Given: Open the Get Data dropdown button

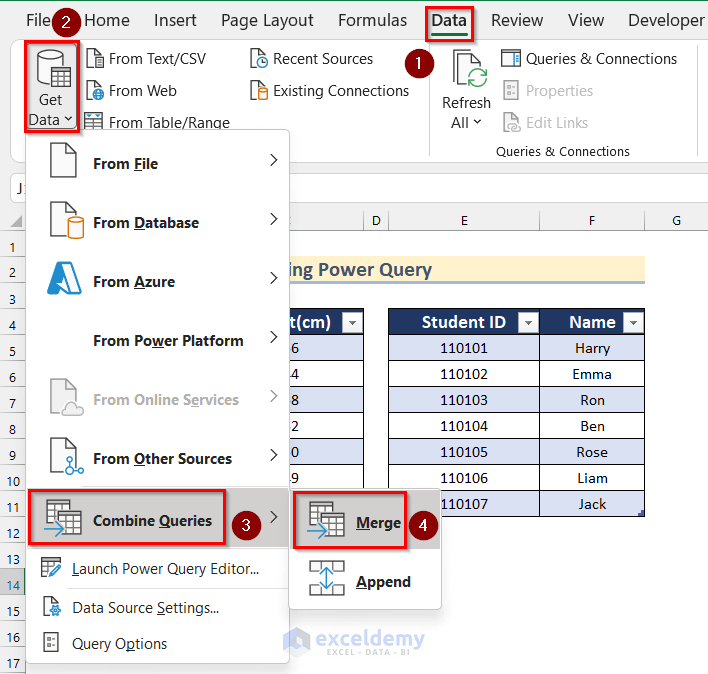Looking at the screenshot, I should (52, 87).
